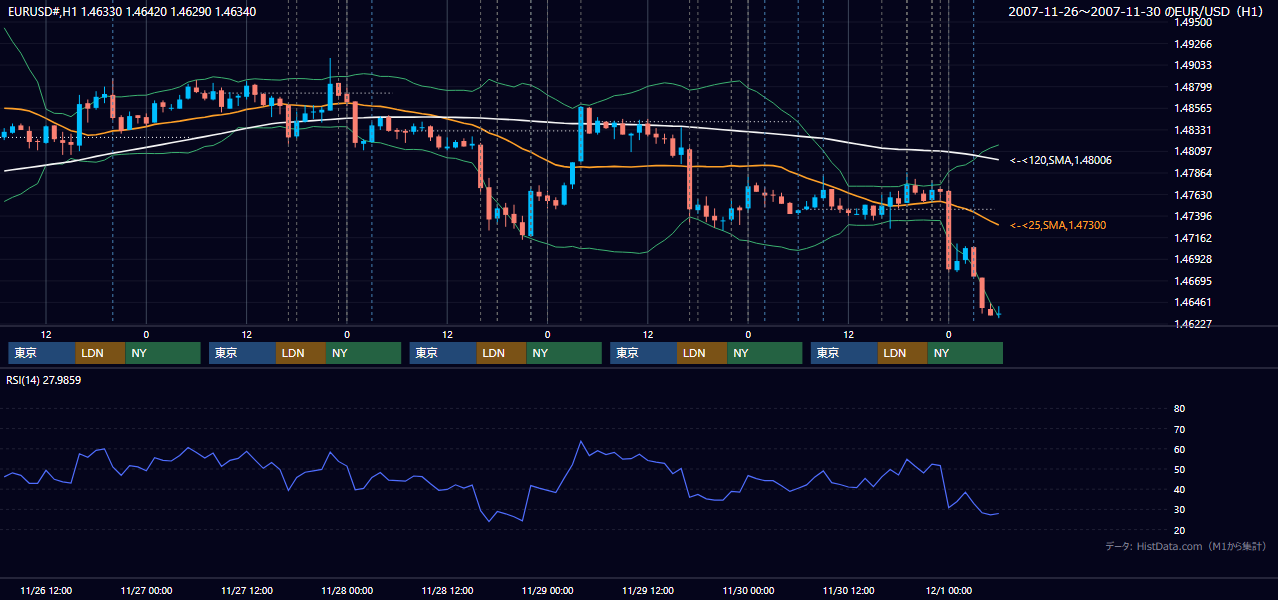Select the LDN session block for 11/27

[302, 353]
